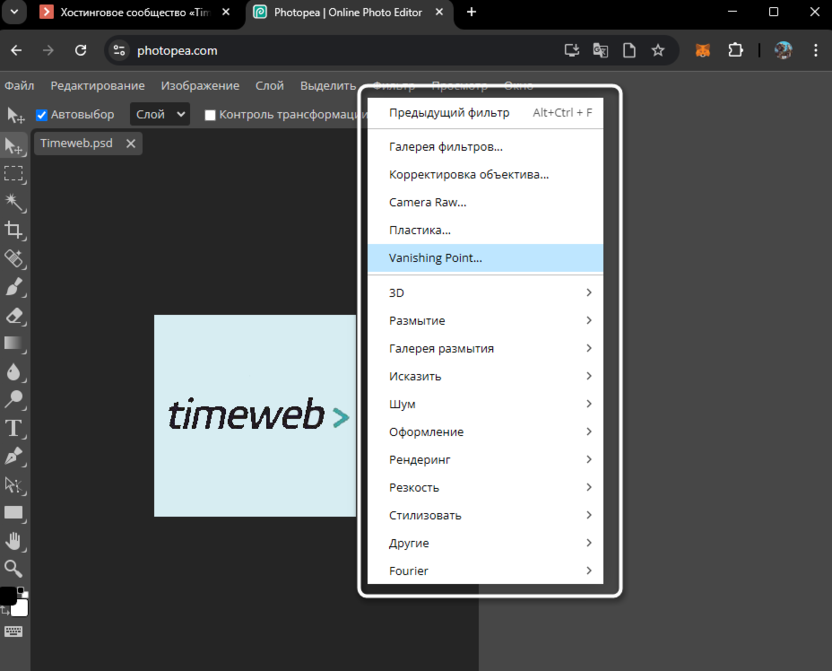
Task: Open Camera Raw… menu entry
Action: 485,202
